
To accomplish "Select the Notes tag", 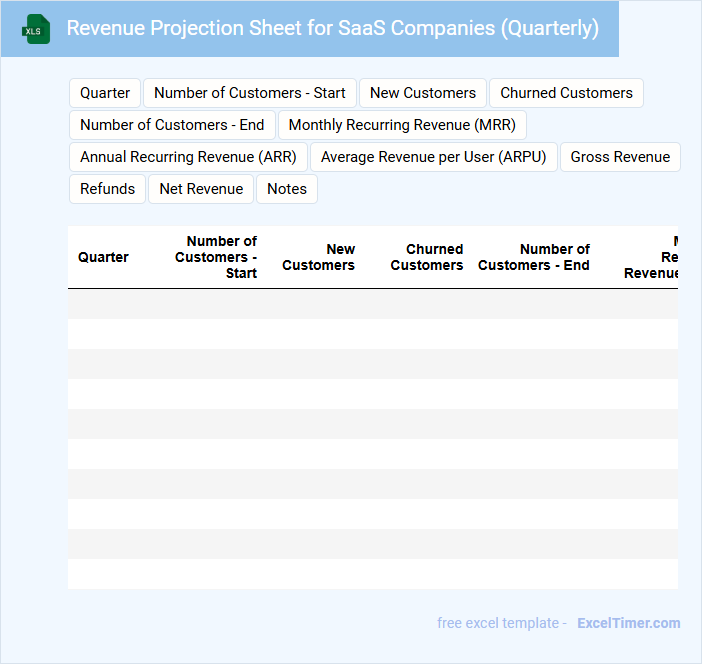I will point(287,189).
